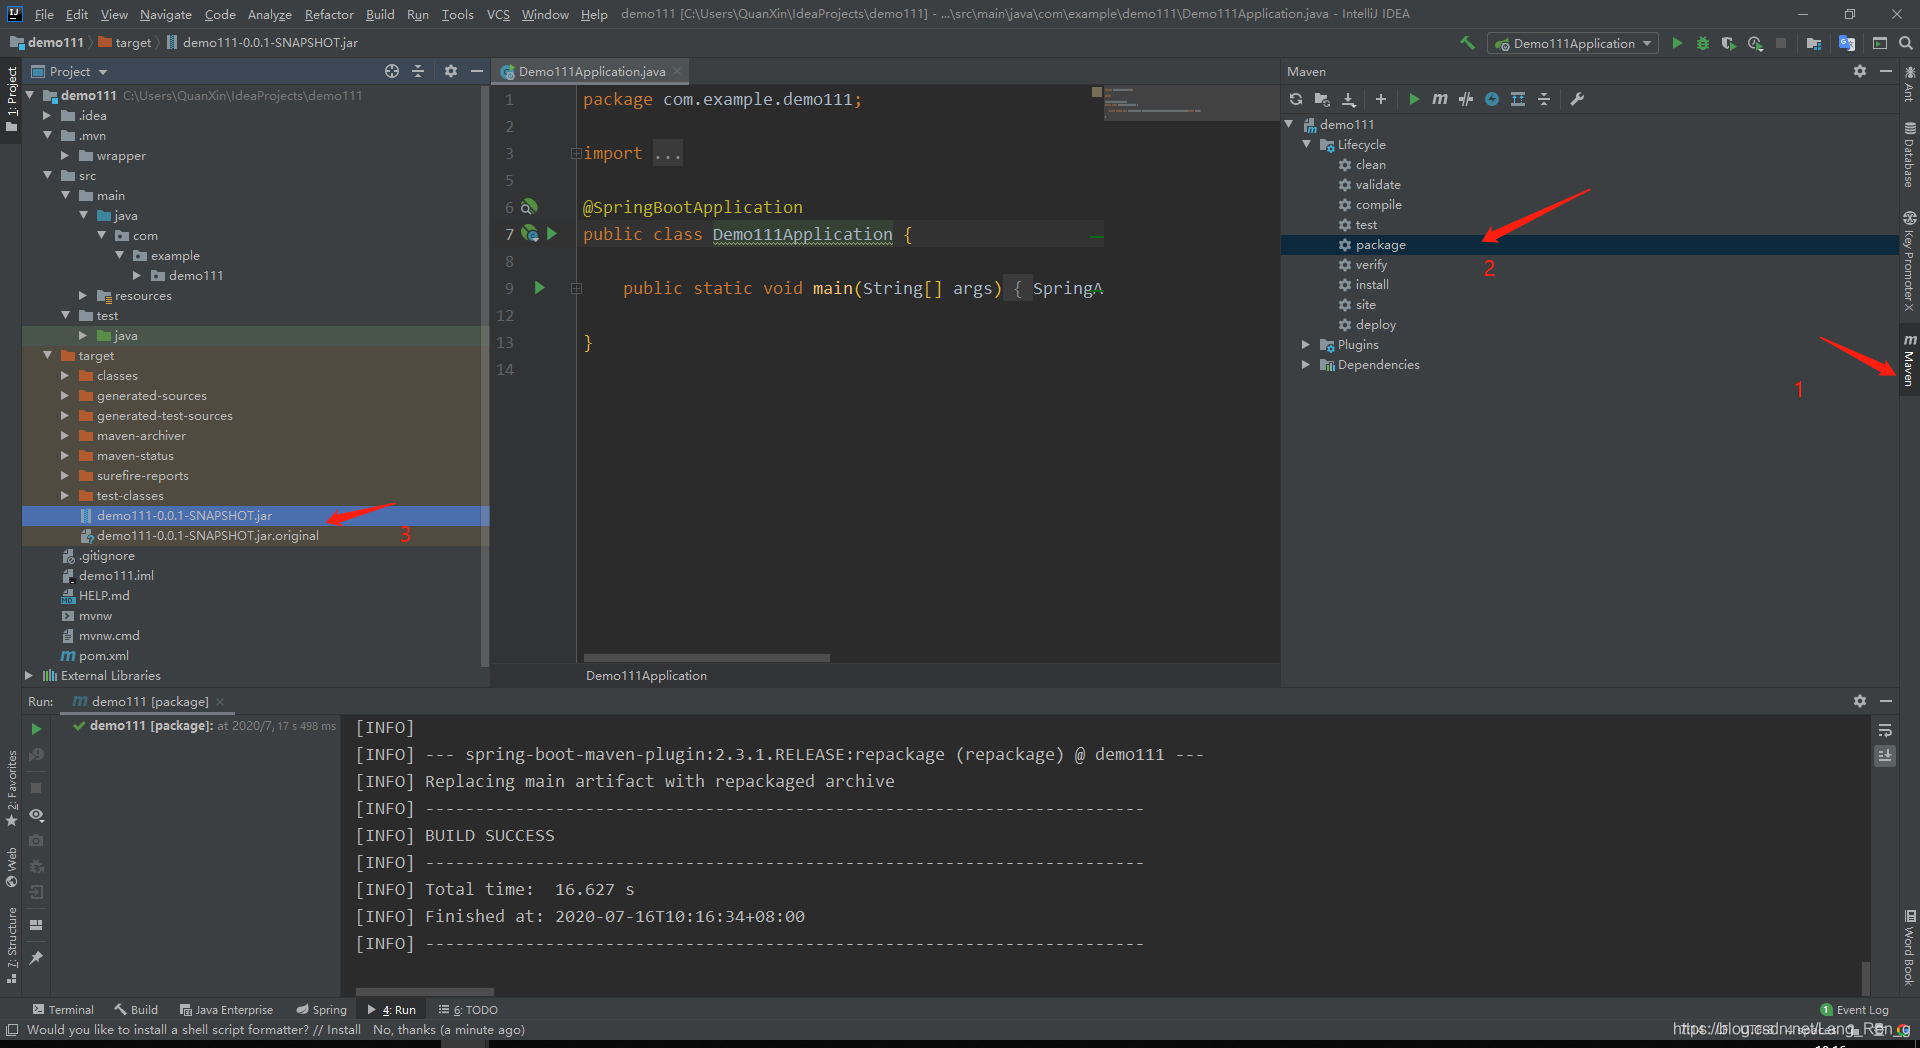The height and width of the screenshot is (1048, 1920).
Task: Collapse the Lifecycle node in Maven
Action: pyautogui.click(x=1306, y=144)
